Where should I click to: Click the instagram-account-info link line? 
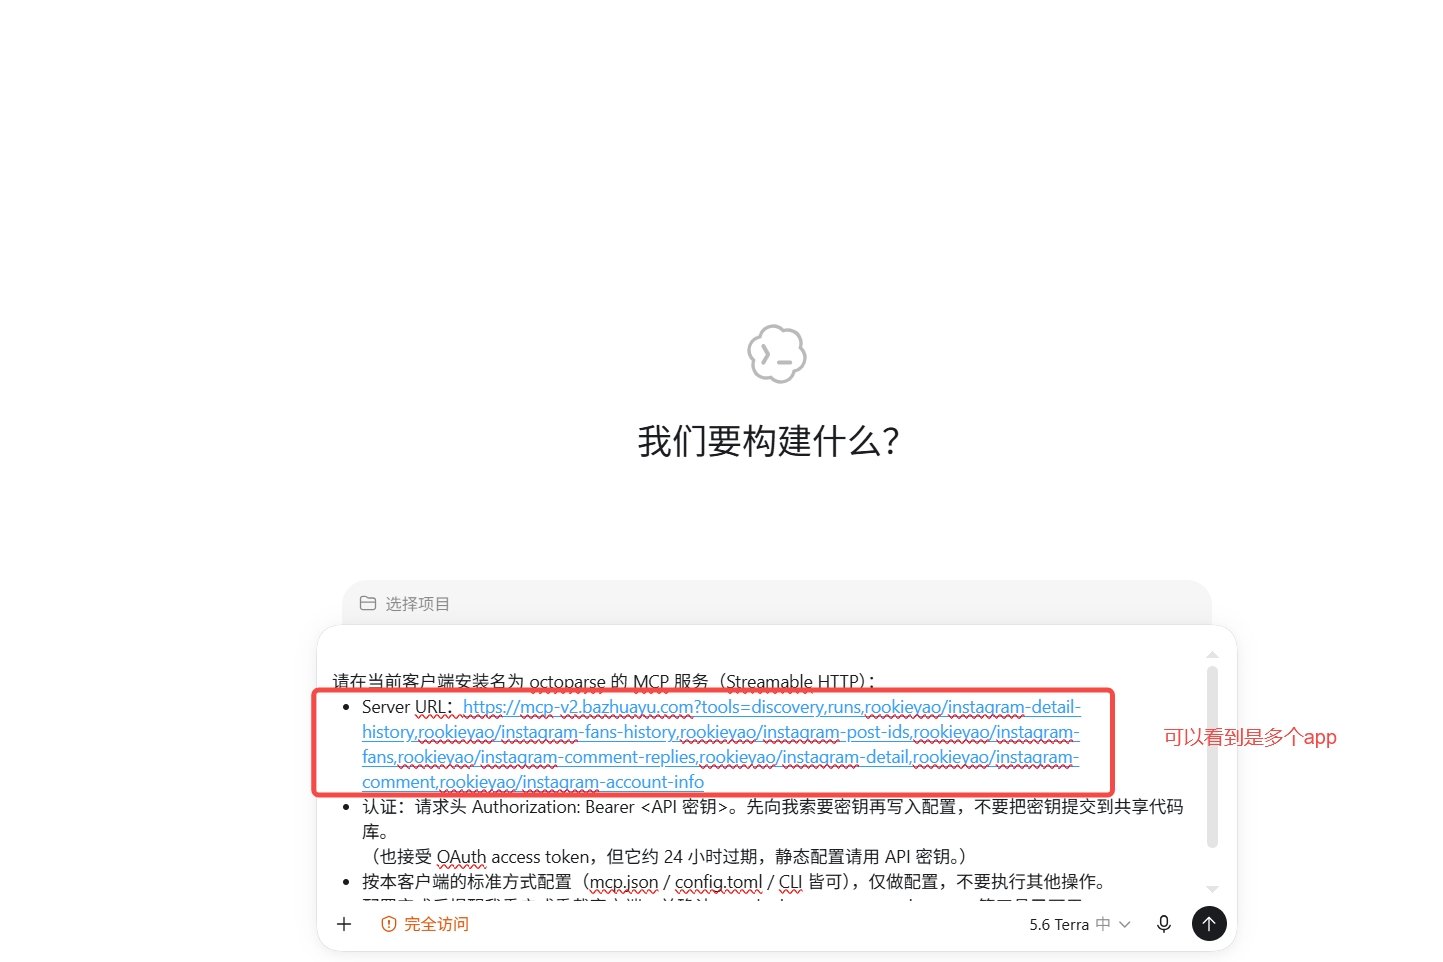pos(533,782)
